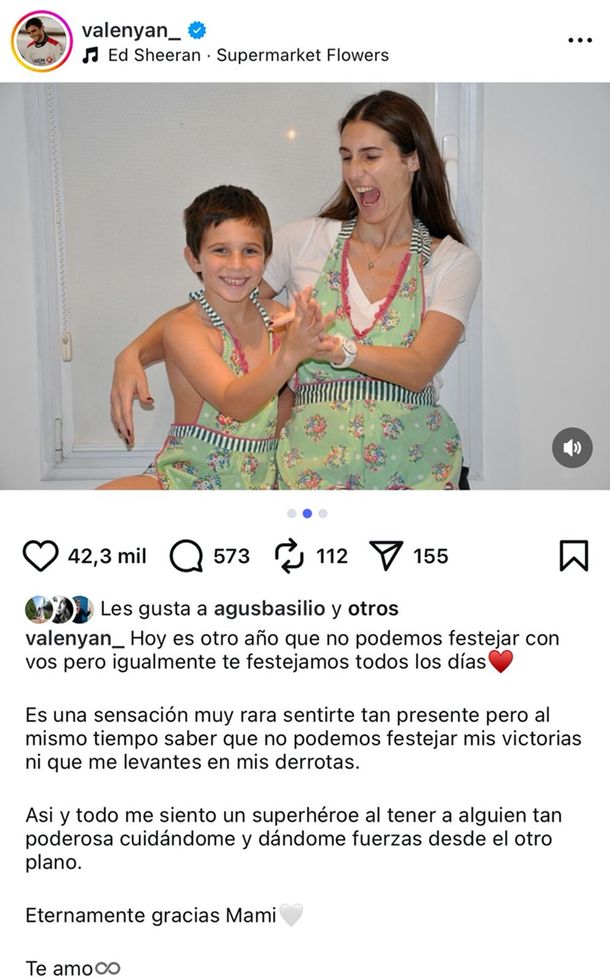Mute the post audio with speaker icon
The image size is (610, 978).
click(x=572, y=447)
